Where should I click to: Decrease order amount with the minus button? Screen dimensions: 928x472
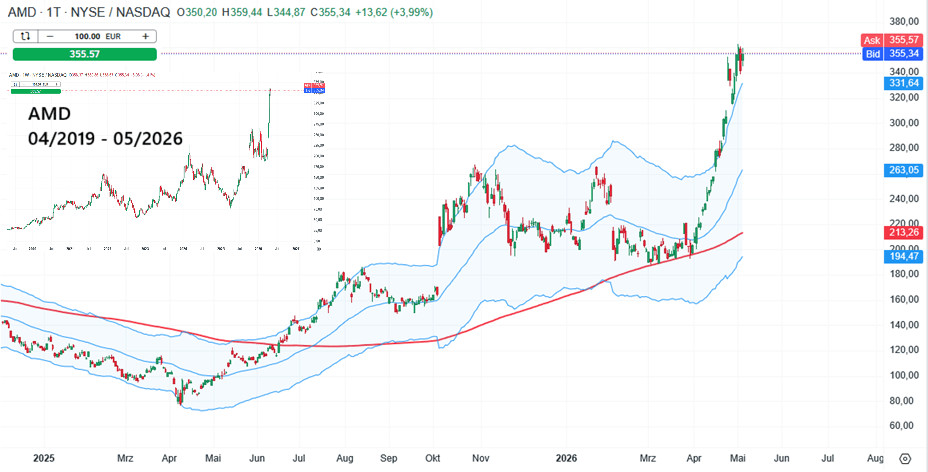coord(50,36)
